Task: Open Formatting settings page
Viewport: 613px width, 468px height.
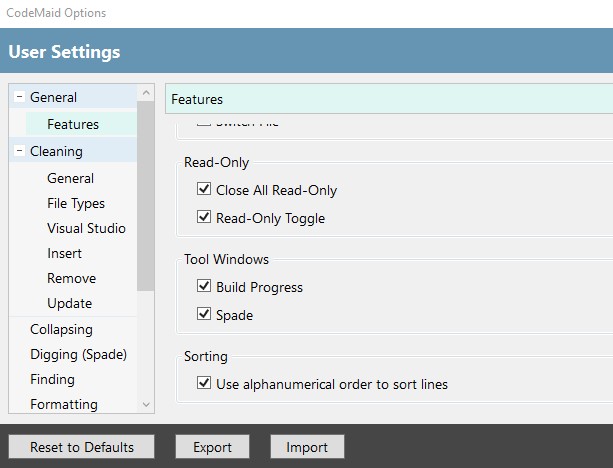Action: coord(64,404)
